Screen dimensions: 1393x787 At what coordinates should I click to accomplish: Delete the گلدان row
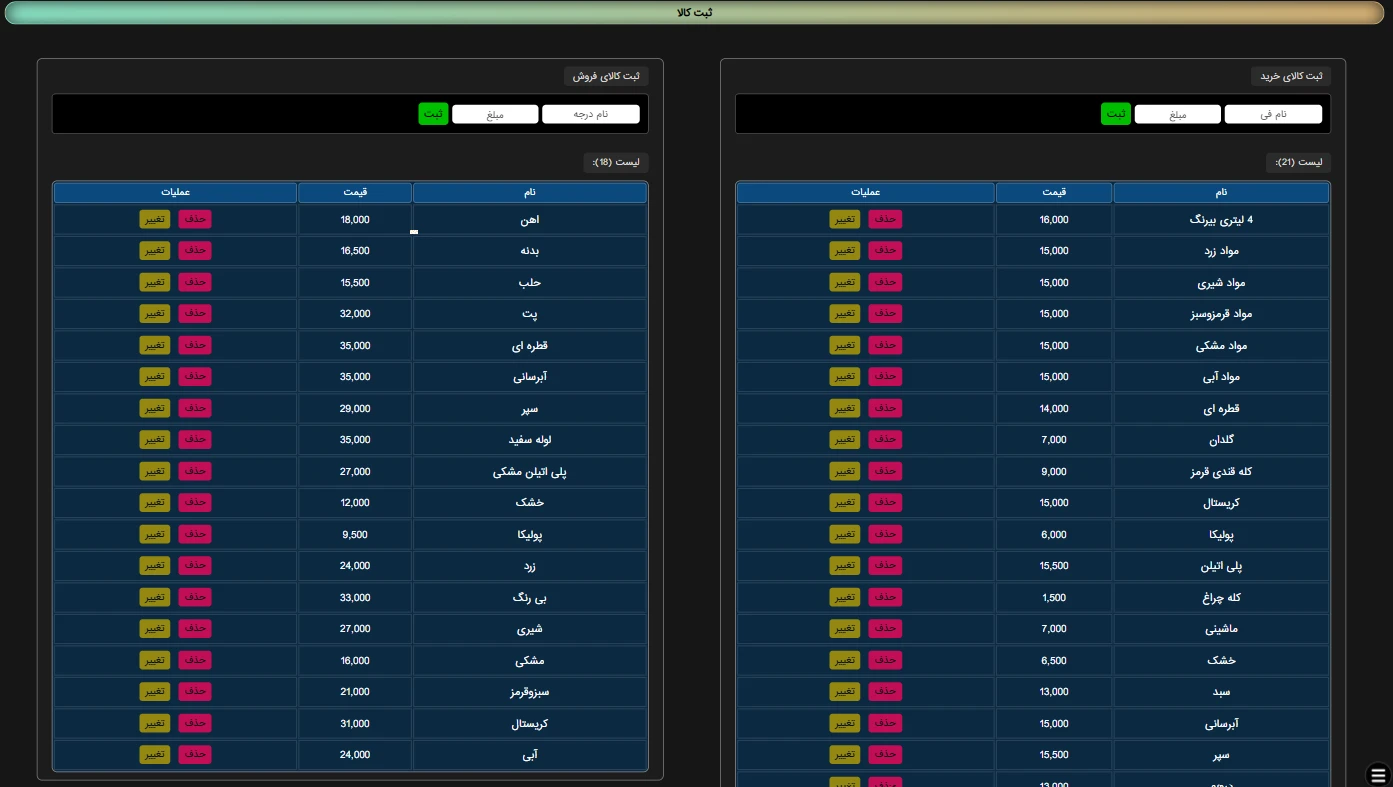pyautogui.click(x=885, y=439)
